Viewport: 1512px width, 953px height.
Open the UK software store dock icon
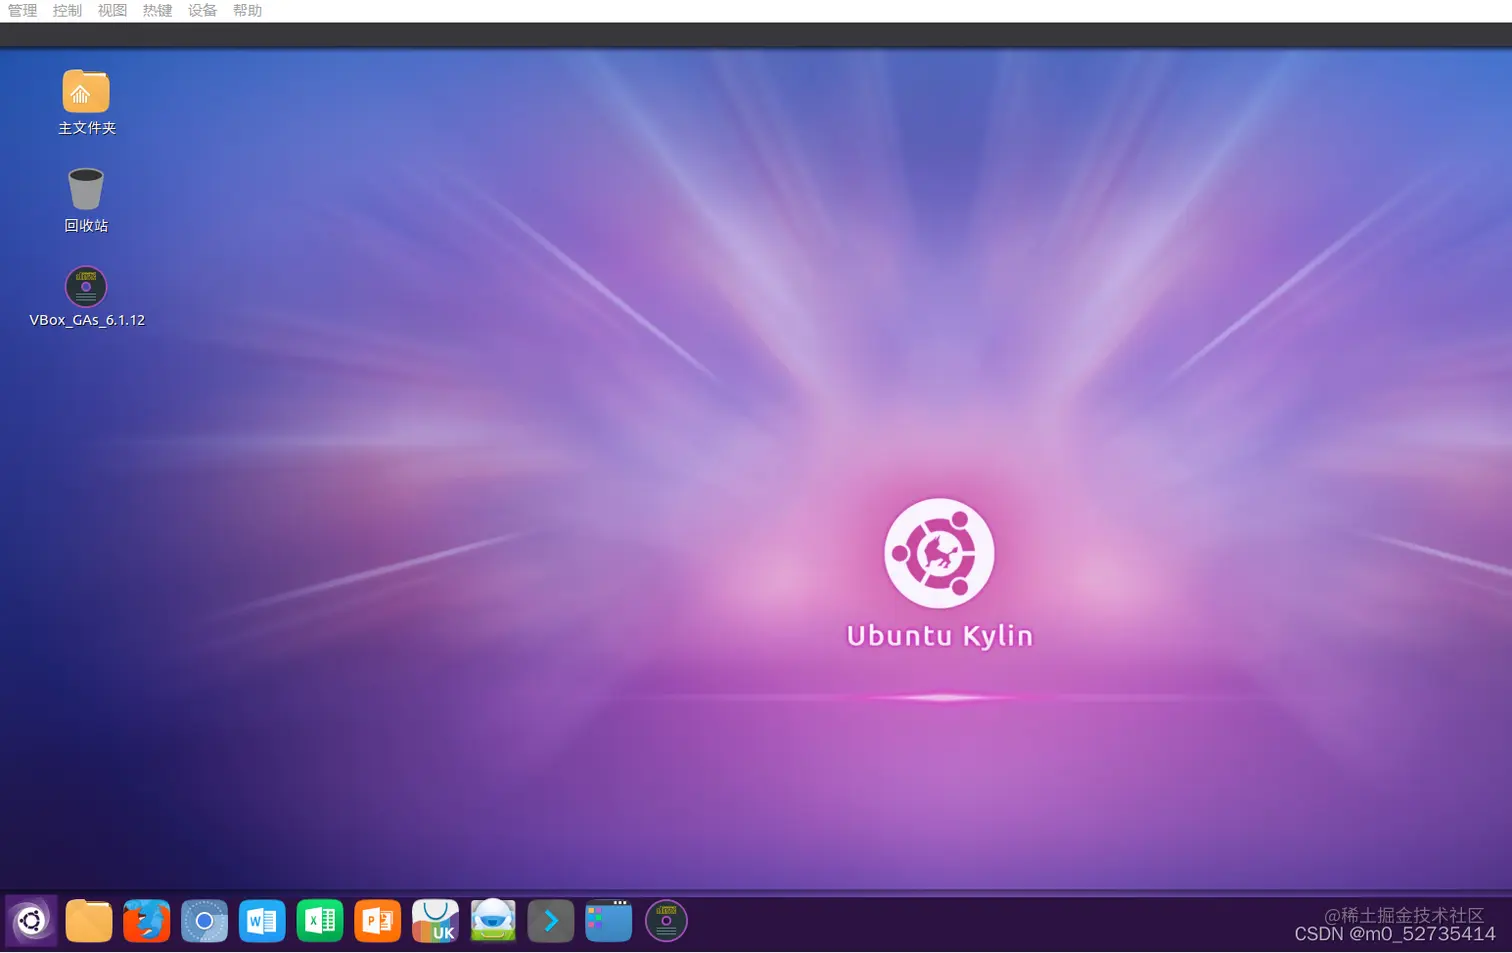pyautogui.click(x=435, y=921)
